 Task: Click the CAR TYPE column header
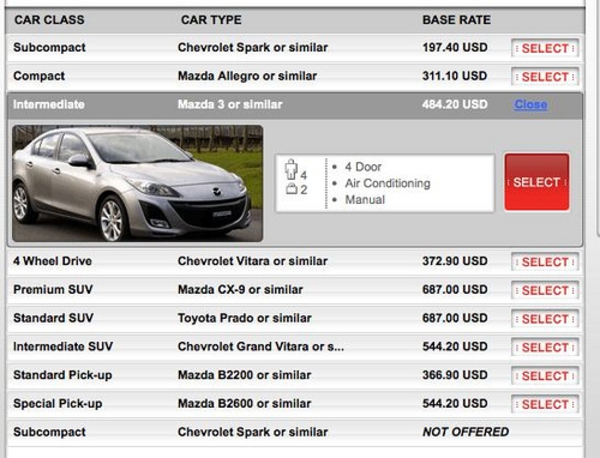[x=211, y=20]
